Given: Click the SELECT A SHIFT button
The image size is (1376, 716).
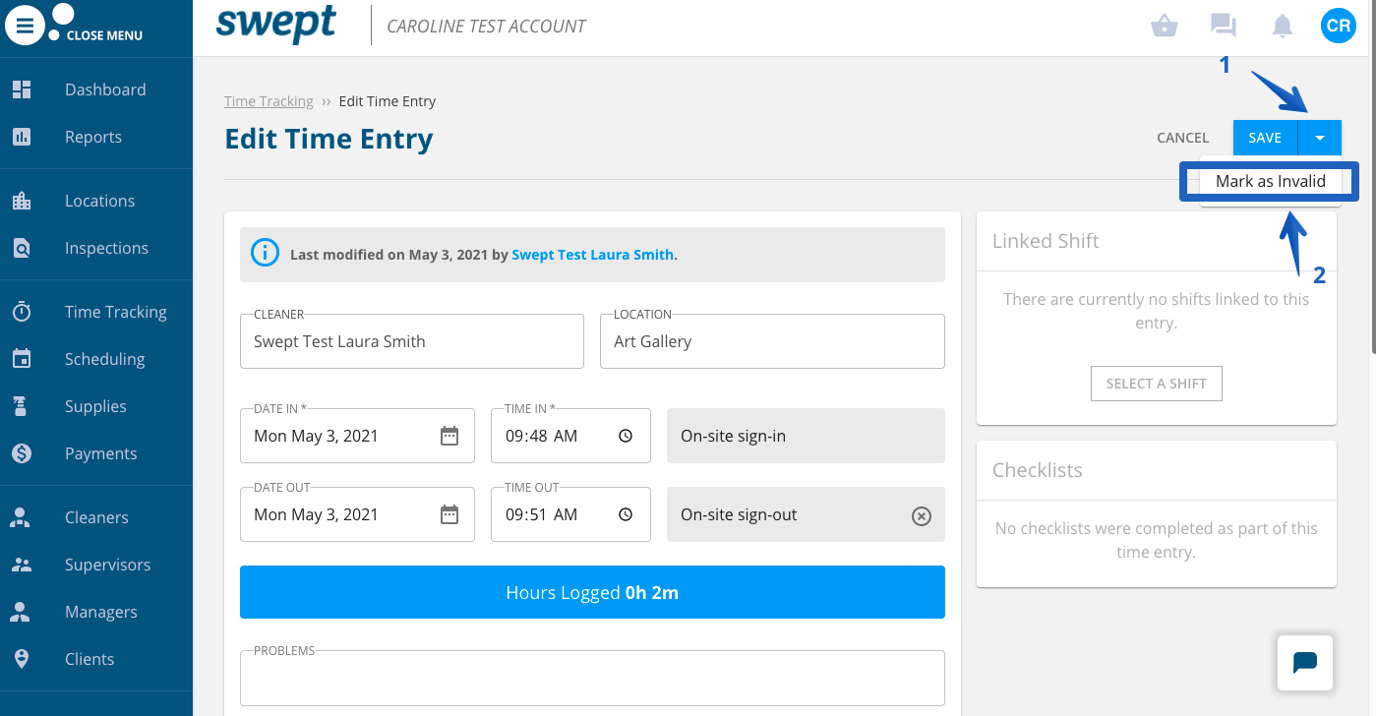Looking at the screenshot, I should (x=1156, y=383).
